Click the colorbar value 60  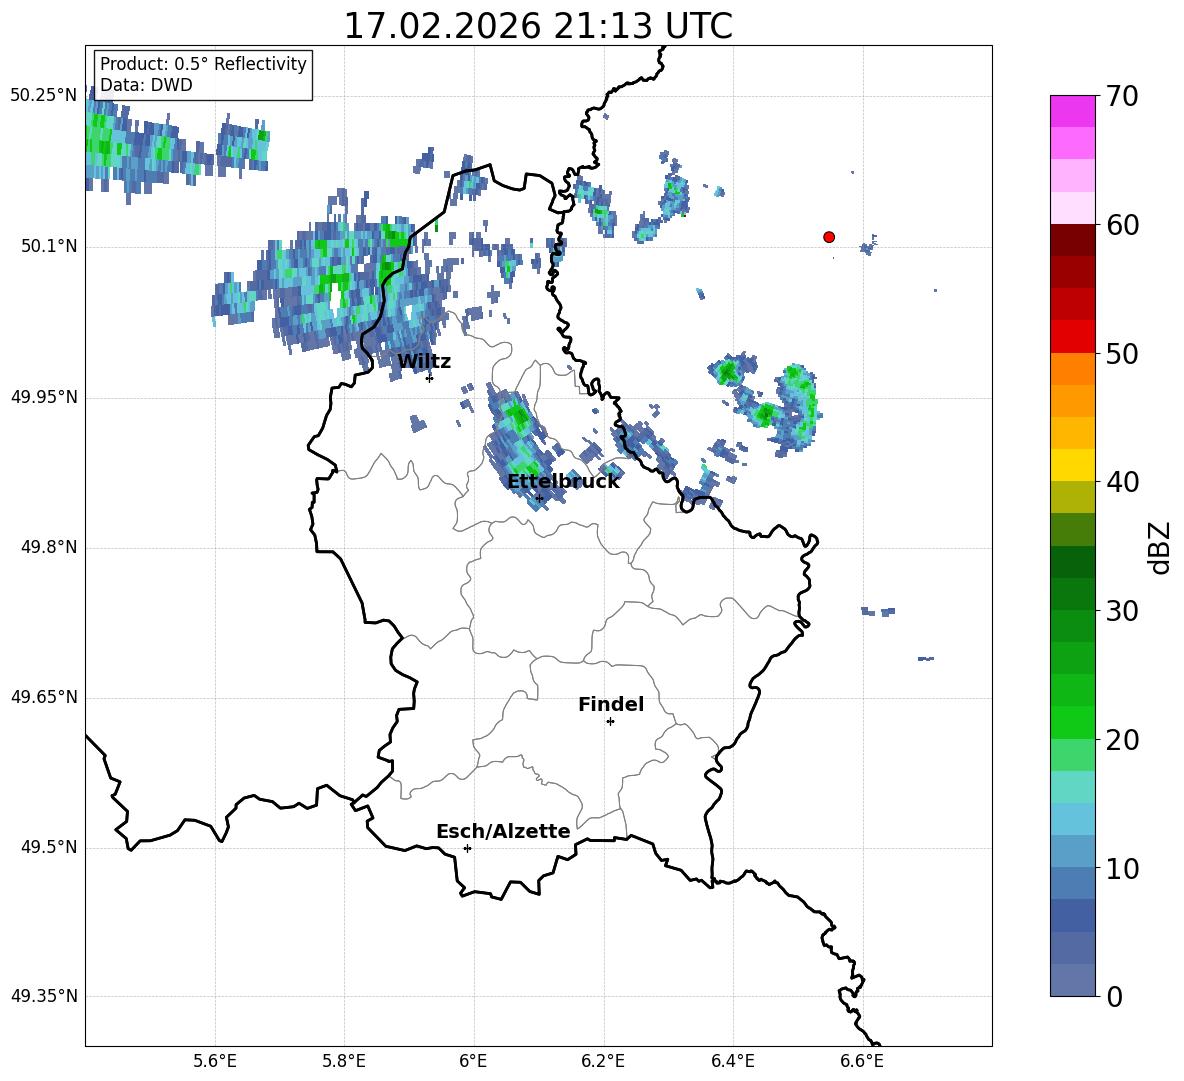click(x=1122, y=225)
